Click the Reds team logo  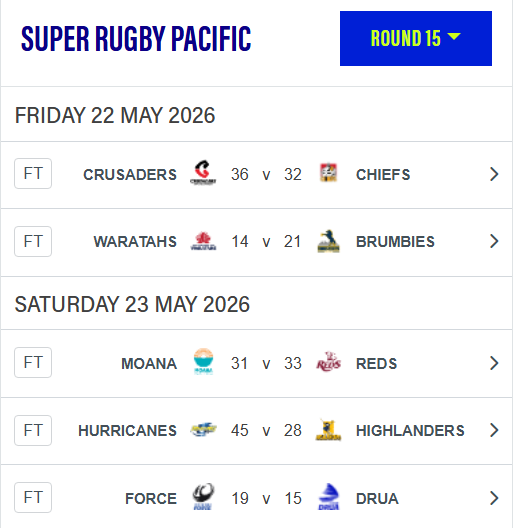[328, 362]
